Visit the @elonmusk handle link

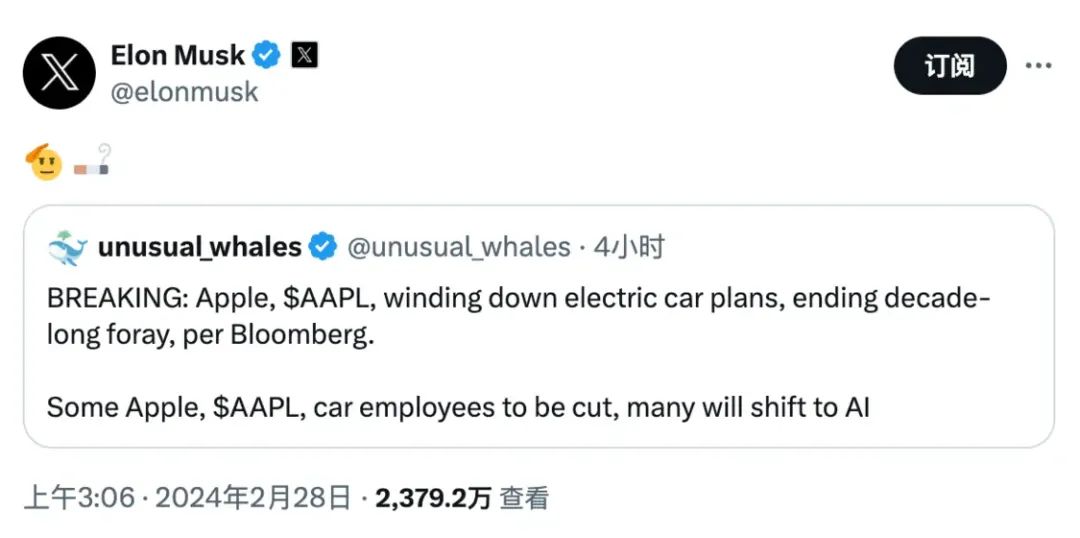pyautogui.click(x=184, y=92)
